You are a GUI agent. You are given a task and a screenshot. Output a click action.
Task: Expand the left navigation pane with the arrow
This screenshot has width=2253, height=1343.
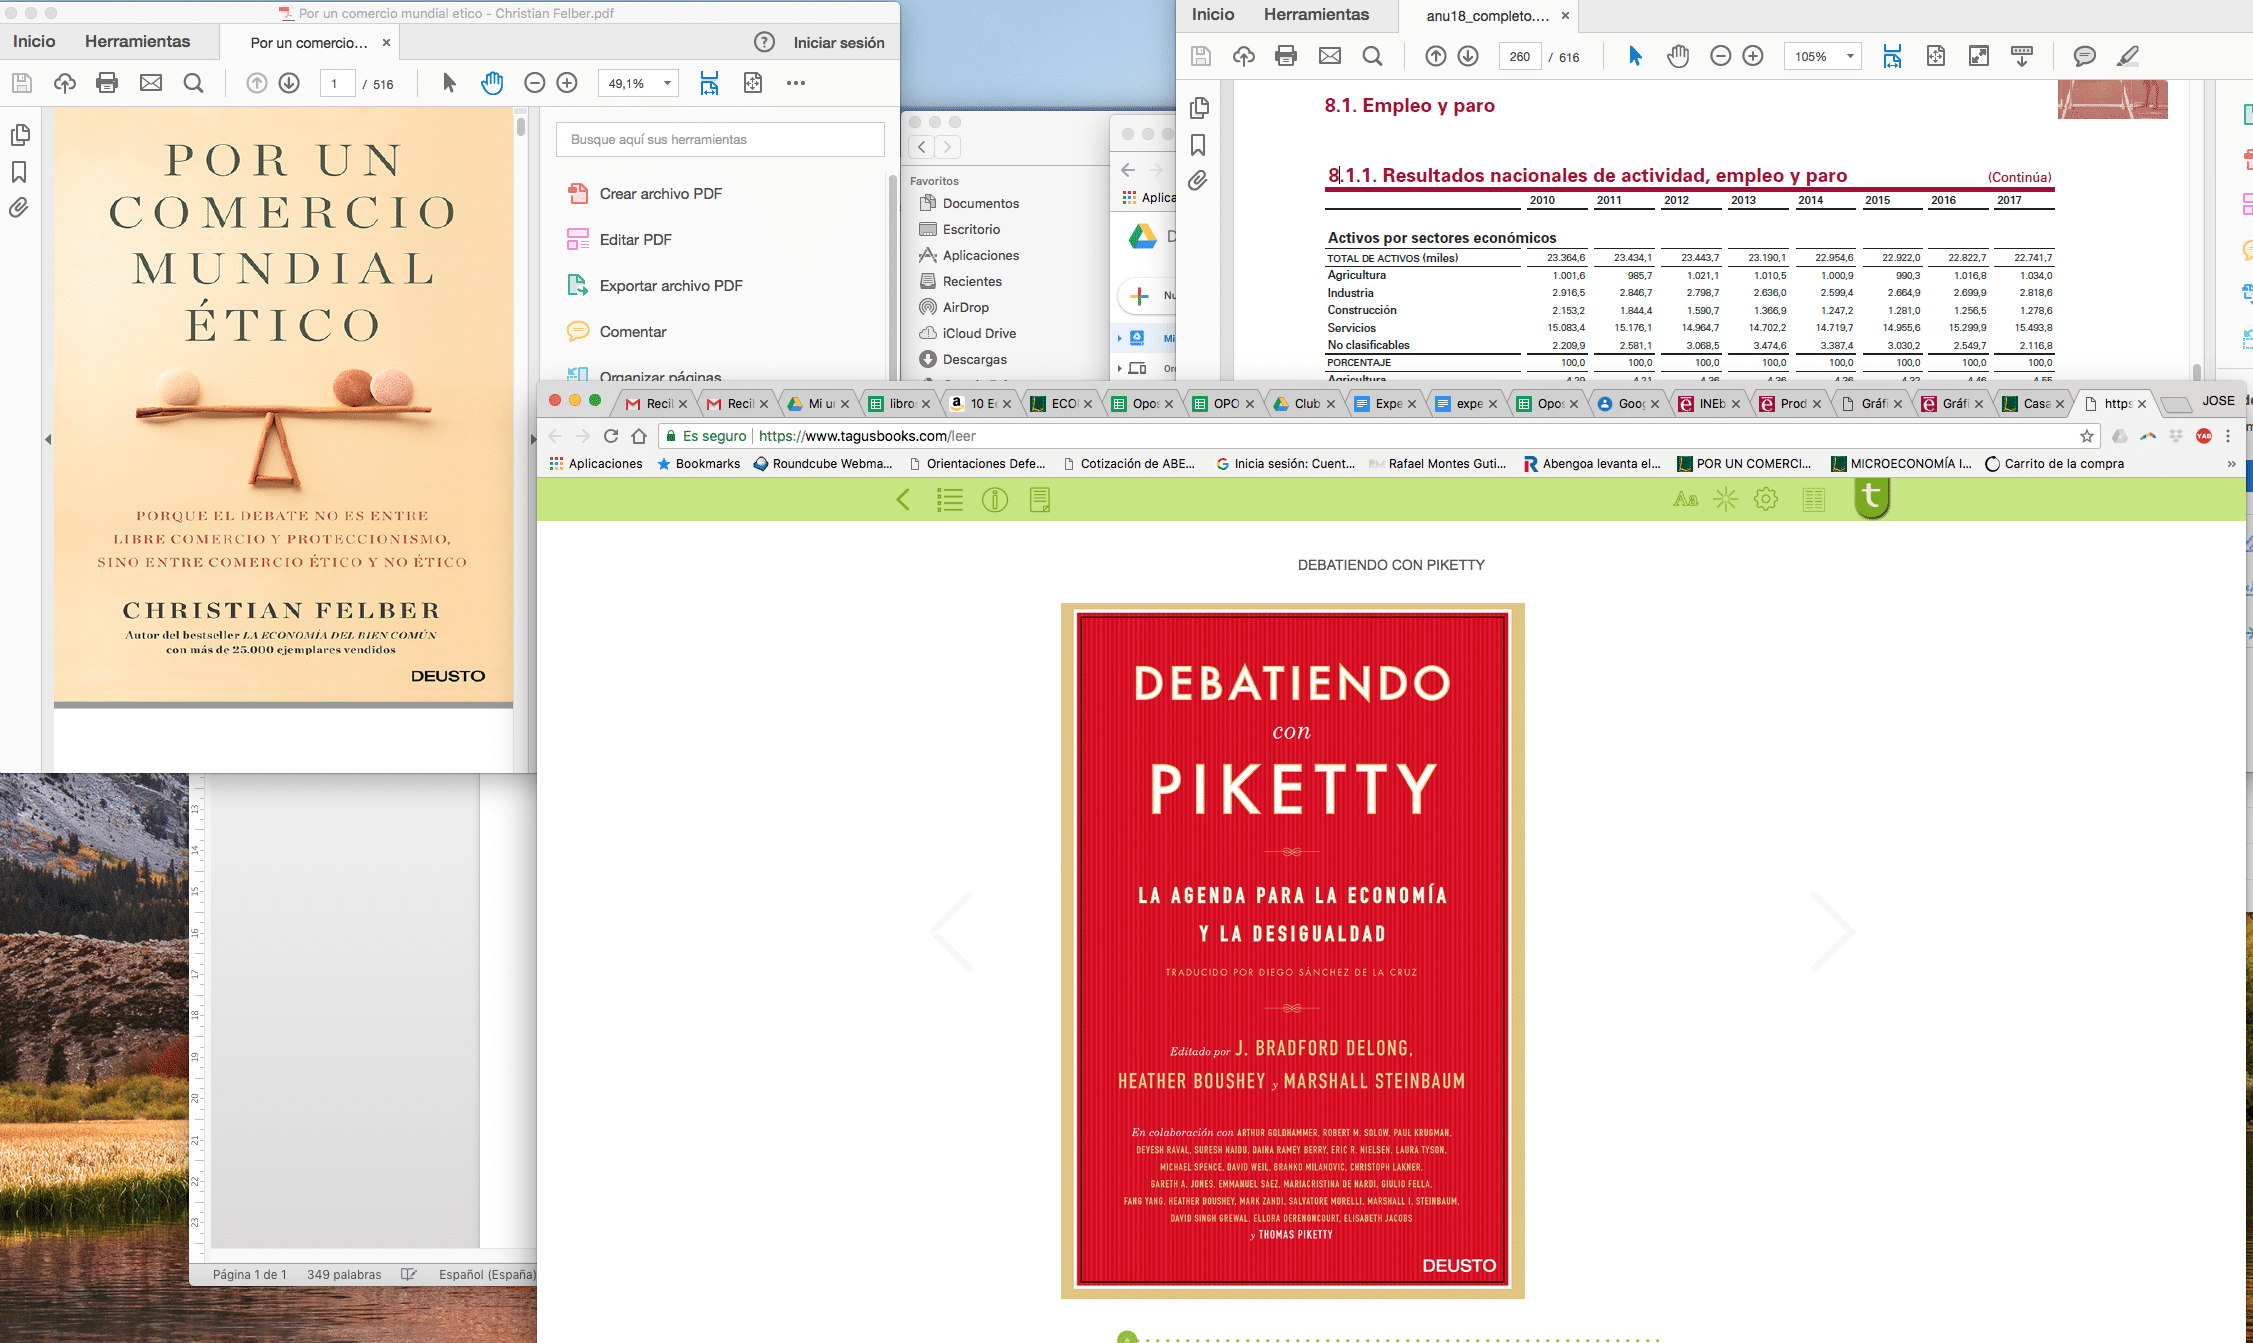[x=47, y=439]
